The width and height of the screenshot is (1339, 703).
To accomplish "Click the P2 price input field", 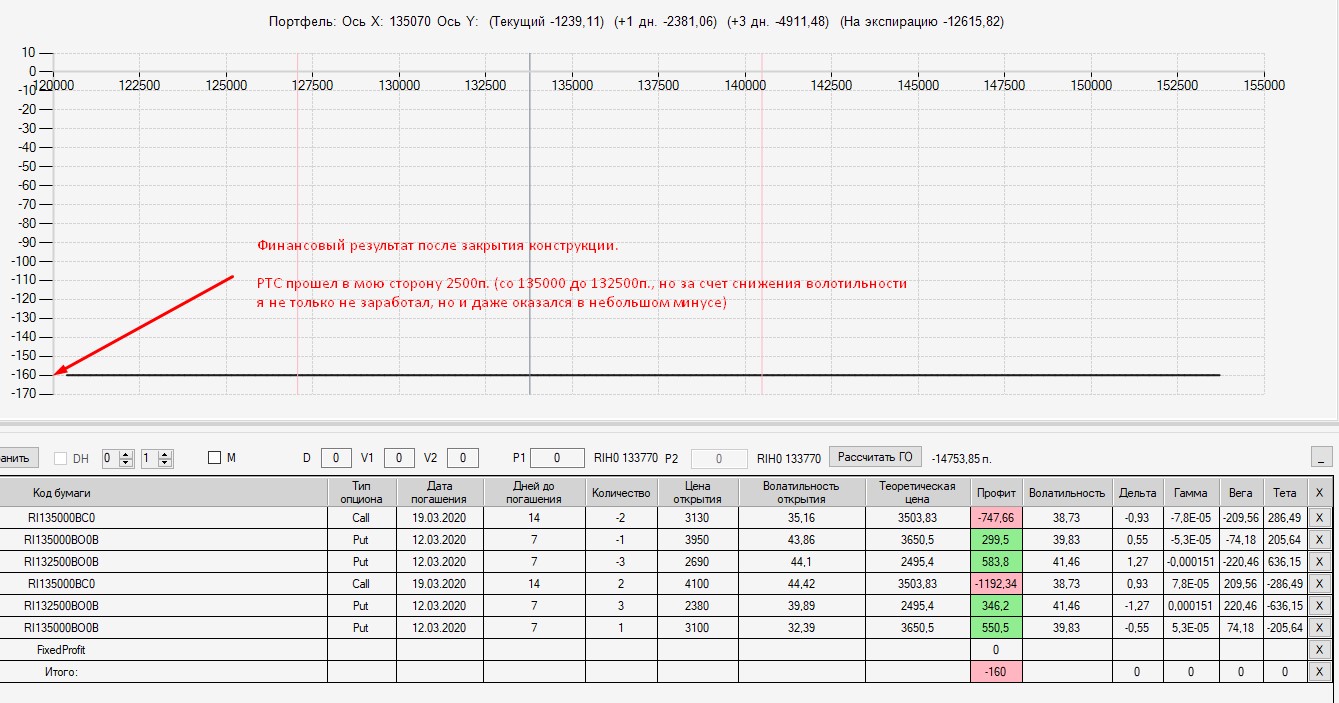I will (720, 458).
